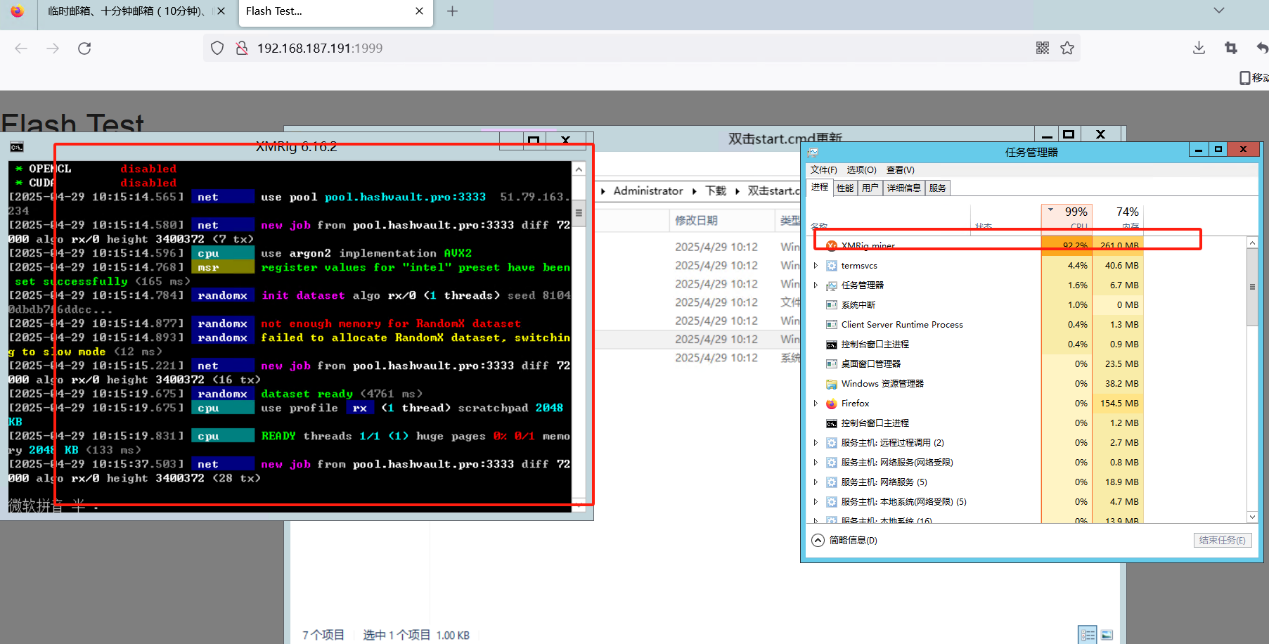Expand the Firefox process group
This screenshot has height=644, width=1269.
click(x=816, y=403)
